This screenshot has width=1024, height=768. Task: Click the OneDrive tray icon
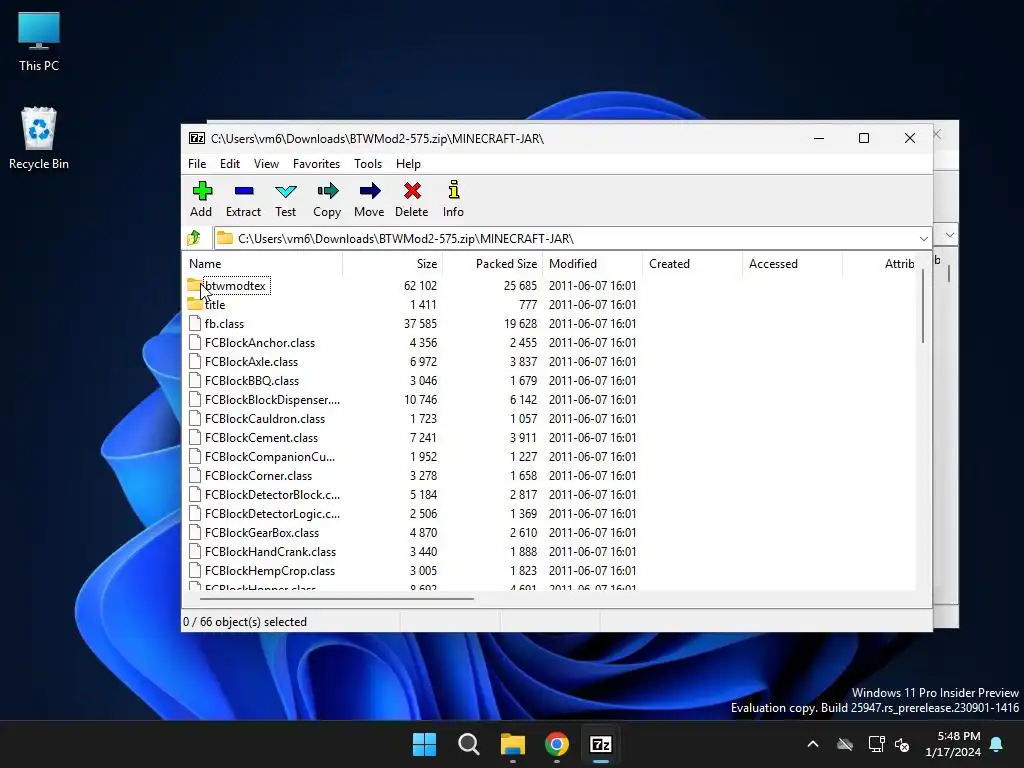tap(845, 744)
